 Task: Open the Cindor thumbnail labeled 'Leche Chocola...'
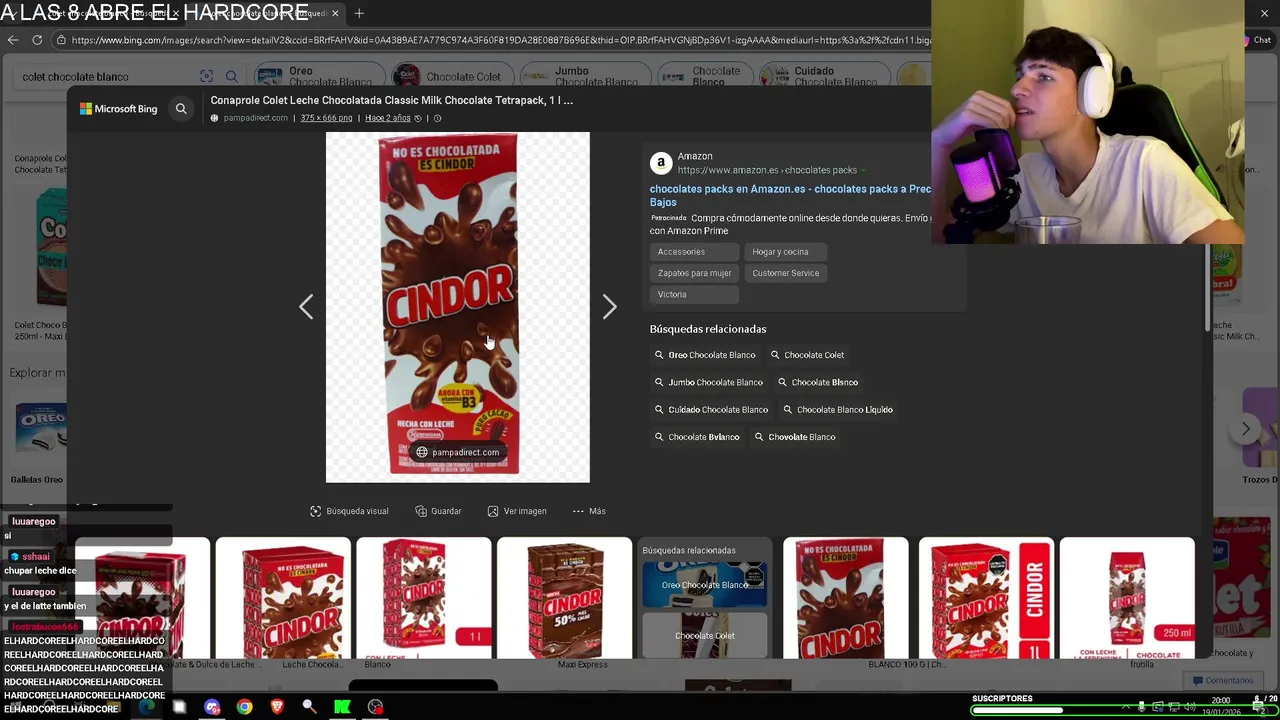(x=283, y=599)
